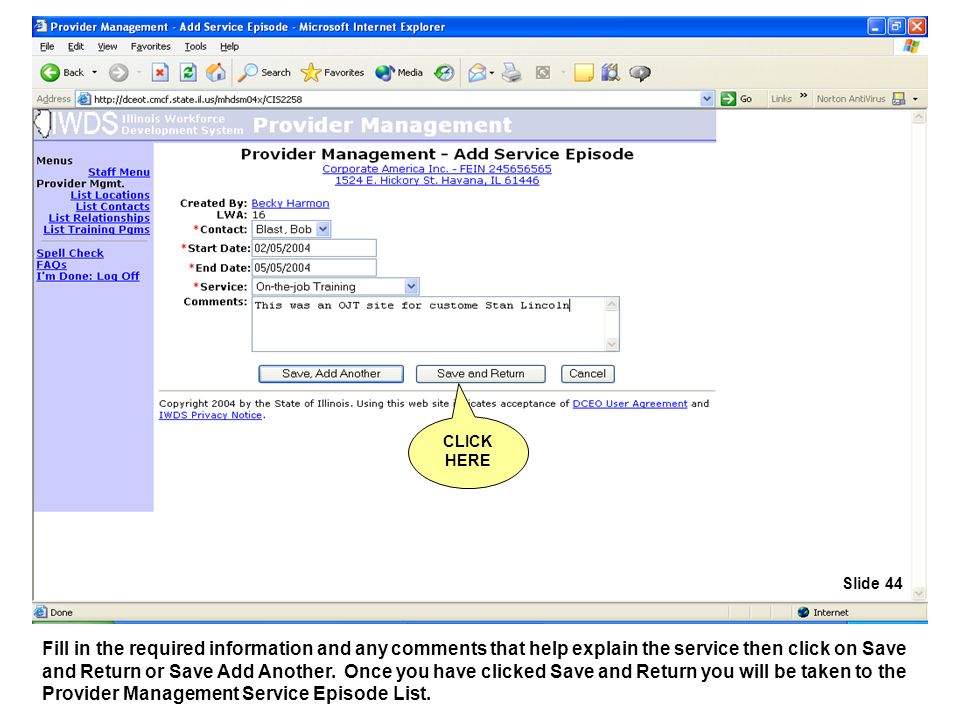
Task: Click the Mail envelope icon
Action: 477,73
